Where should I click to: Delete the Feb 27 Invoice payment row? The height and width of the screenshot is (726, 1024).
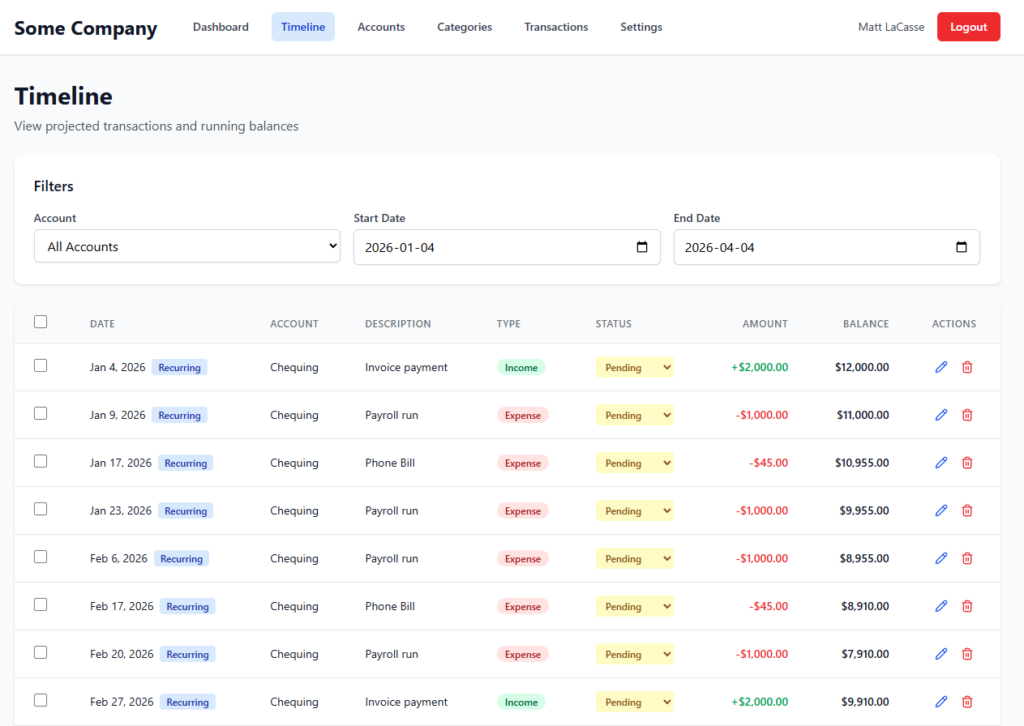[x=967, y=702]
